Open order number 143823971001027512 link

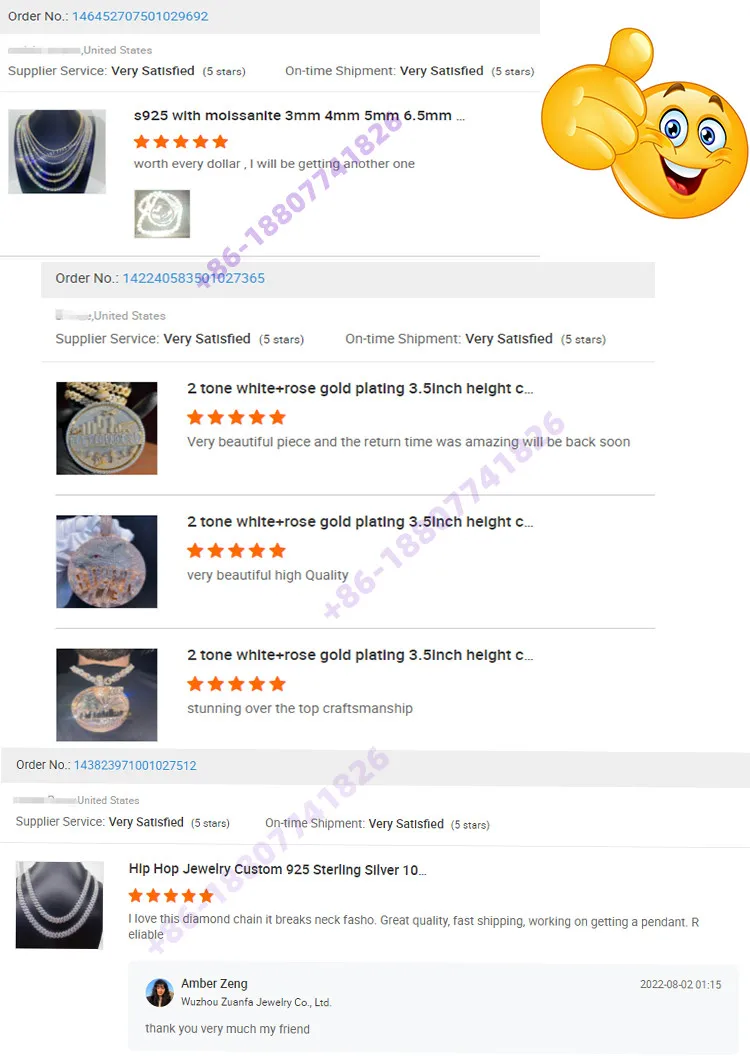click(x=135, y=765)
